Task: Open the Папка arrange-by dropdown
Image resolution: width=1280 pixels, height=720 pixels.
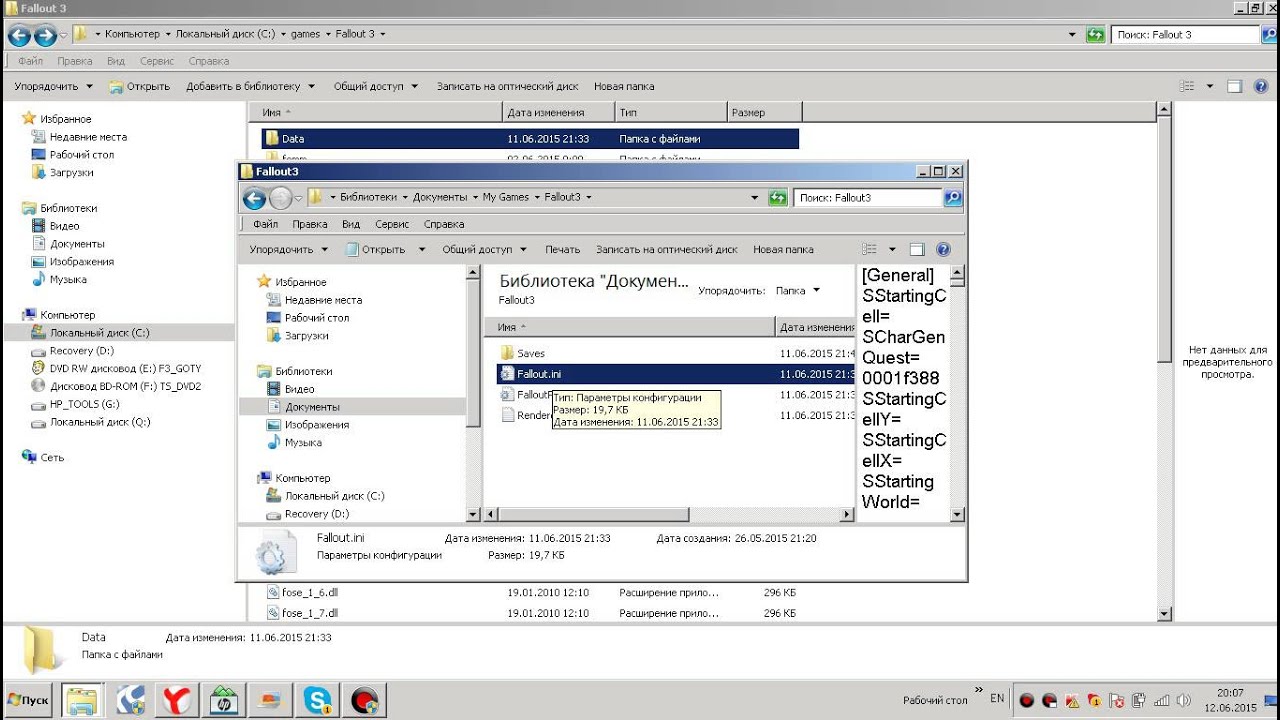Action: (x=798, y=291)
